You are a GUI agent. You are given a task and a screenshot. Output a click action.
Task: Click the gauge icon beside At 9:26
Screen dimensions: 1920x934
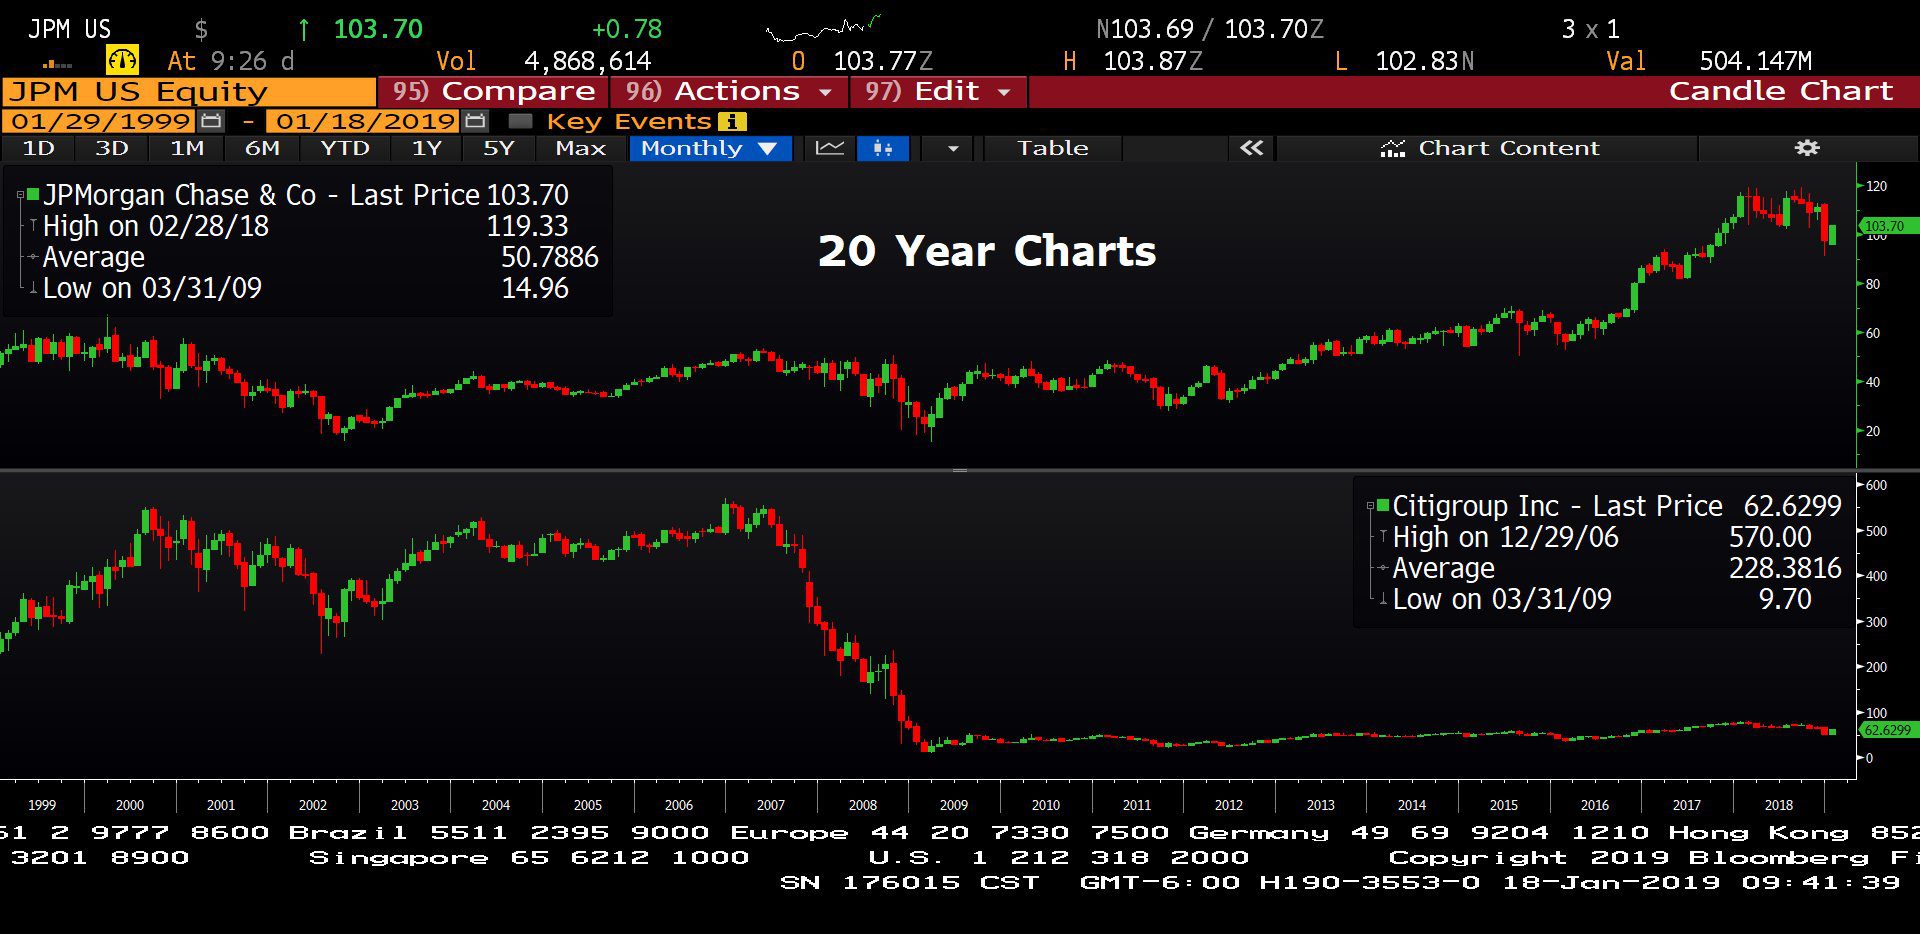pyautogui.click(x=123, y=60)
